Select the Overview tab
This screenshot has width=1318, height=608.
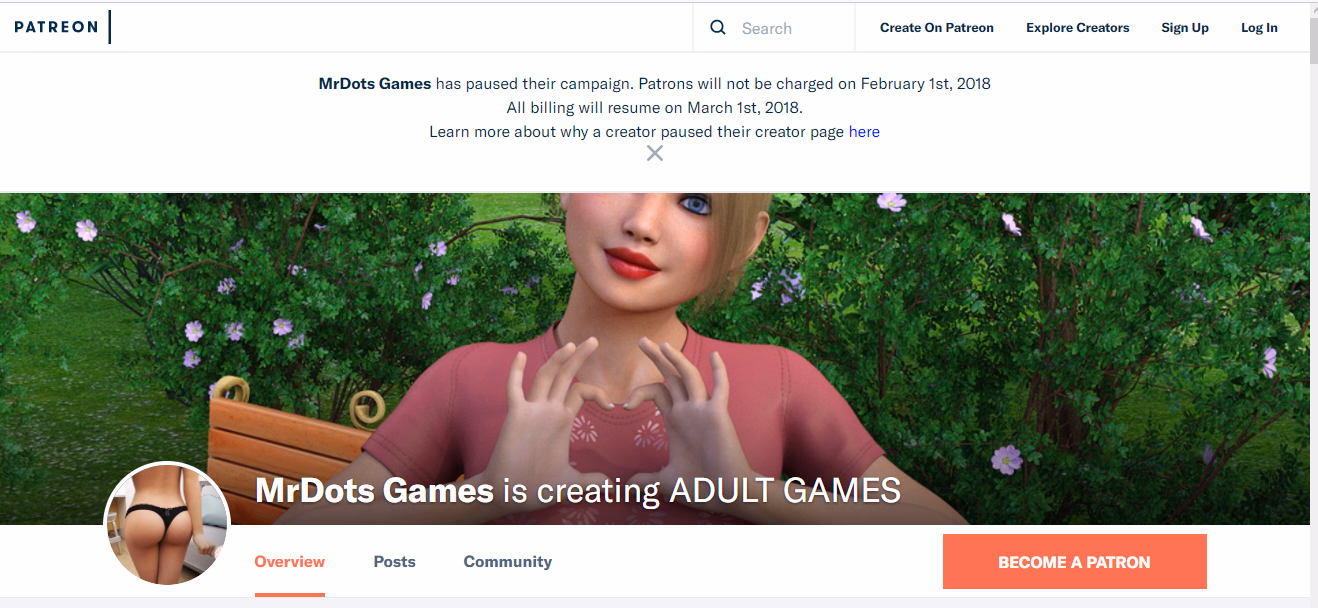coord(290,562)
